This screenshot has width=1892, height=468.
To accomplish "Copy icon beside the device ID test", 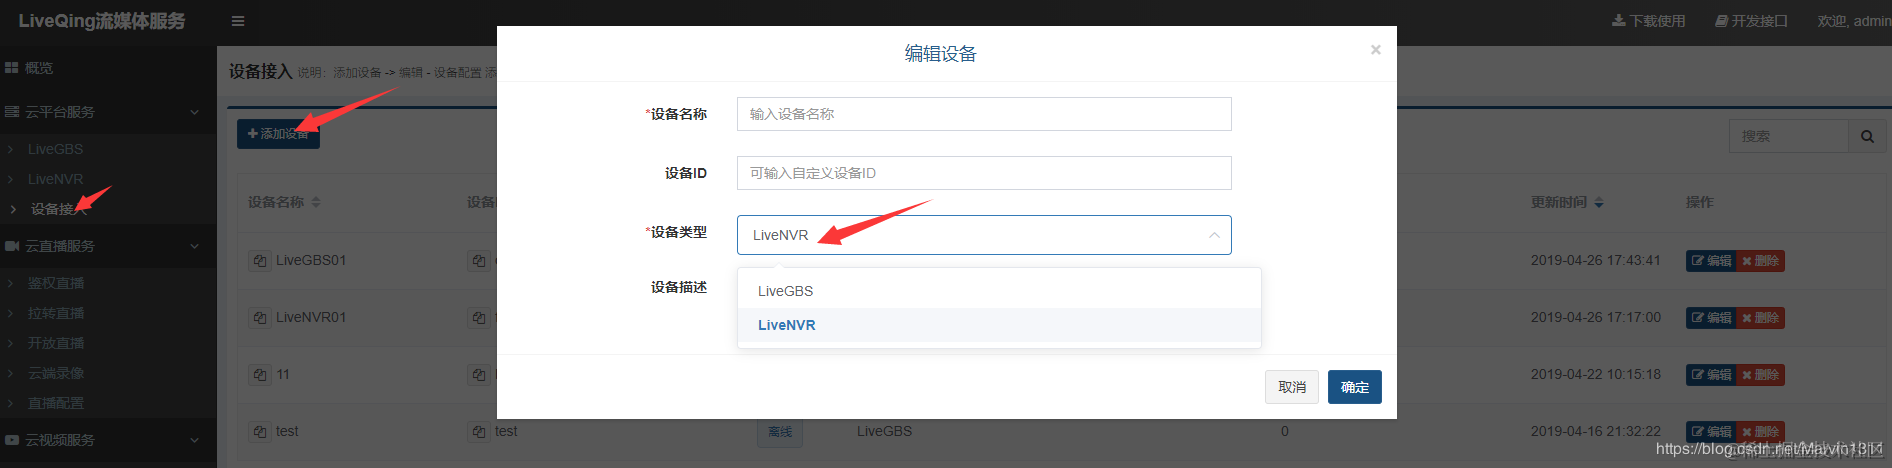I will pyautogui.click(x=478, y=432).
